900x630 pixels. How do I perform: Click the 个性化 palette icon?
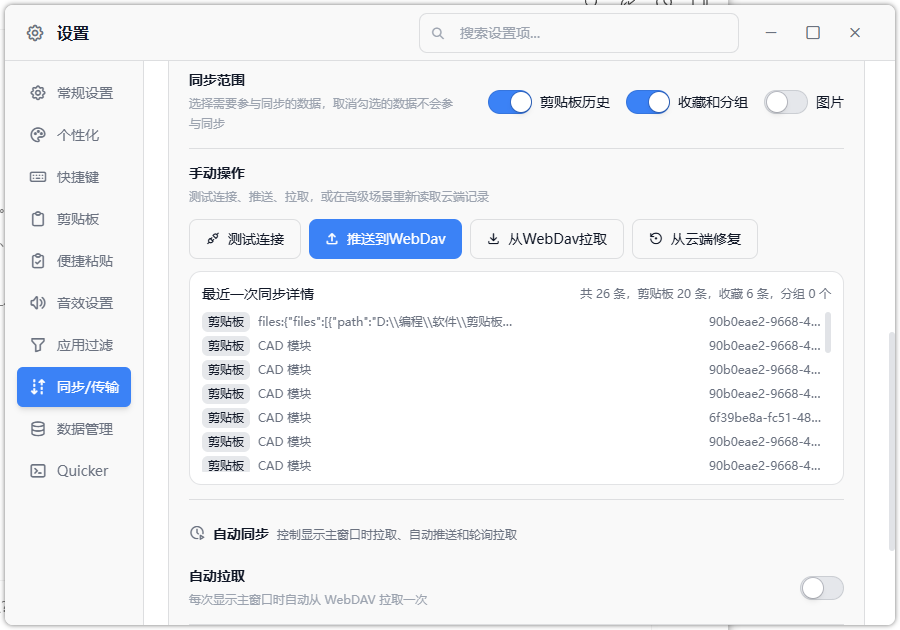pos(38,135)
